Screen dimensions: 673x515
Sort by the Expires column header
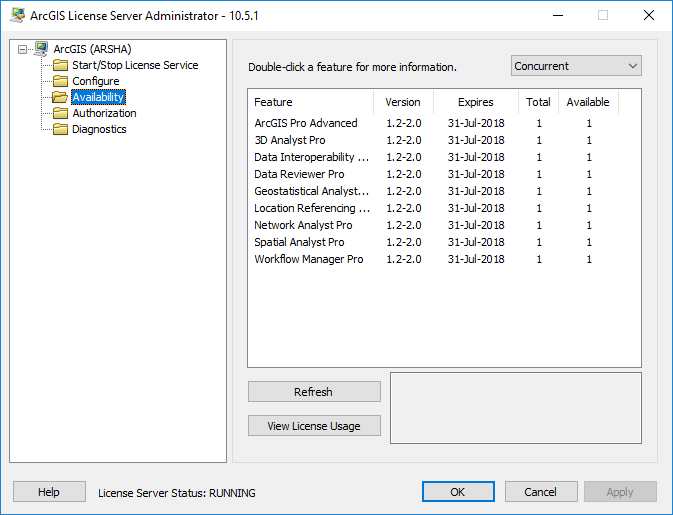click(476, 102)
